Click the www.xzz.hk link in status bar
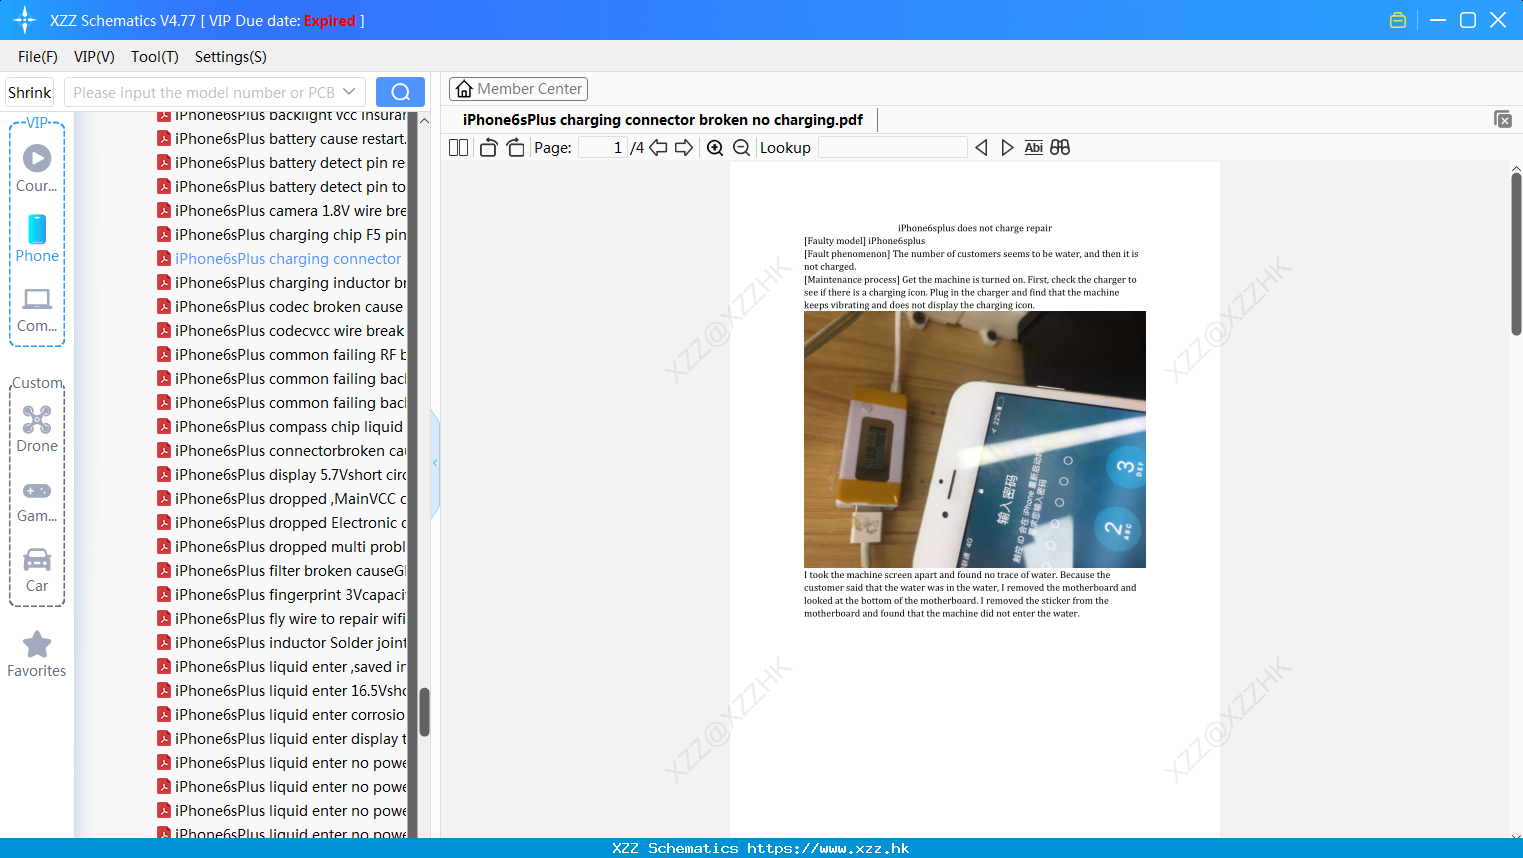1523x858 pixels. pyautogui.click(x=828, y=848)
